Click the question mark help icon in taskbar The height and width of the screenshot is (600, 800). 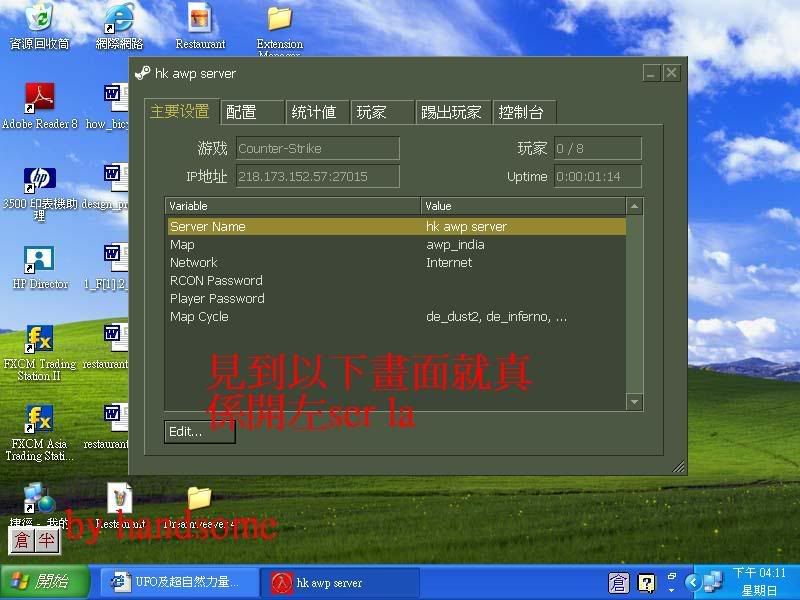point(646,583)
